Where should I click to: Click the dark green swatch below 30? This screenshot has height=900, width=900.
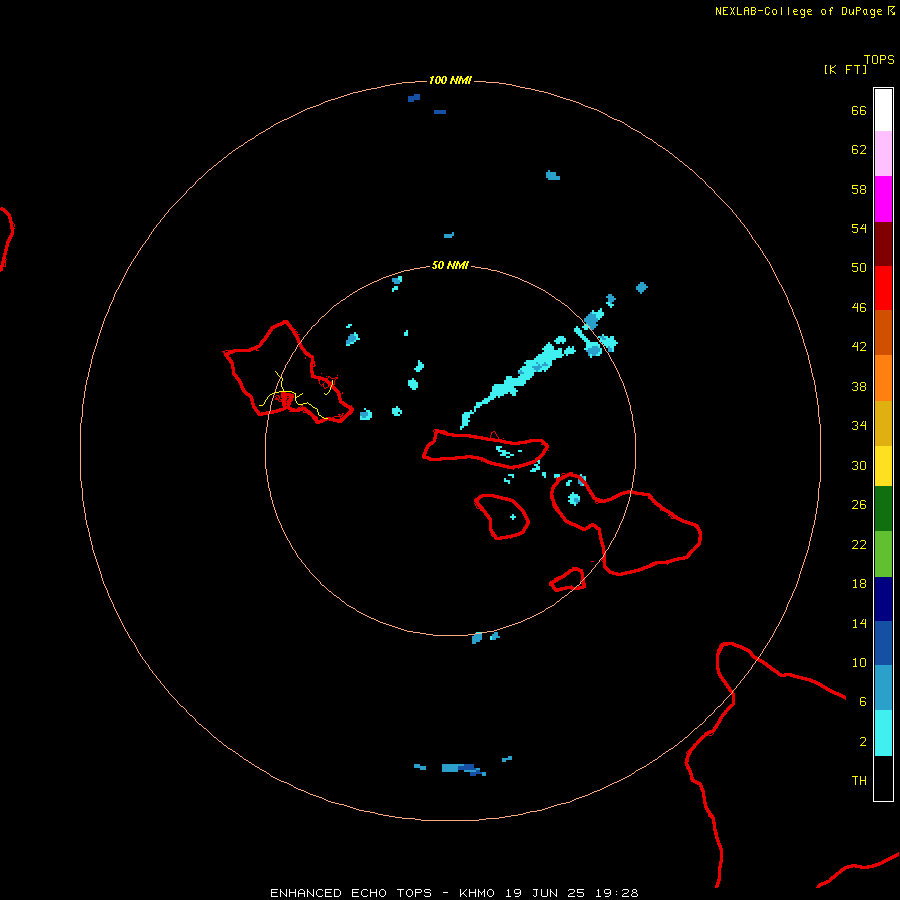tap(883, 509)
